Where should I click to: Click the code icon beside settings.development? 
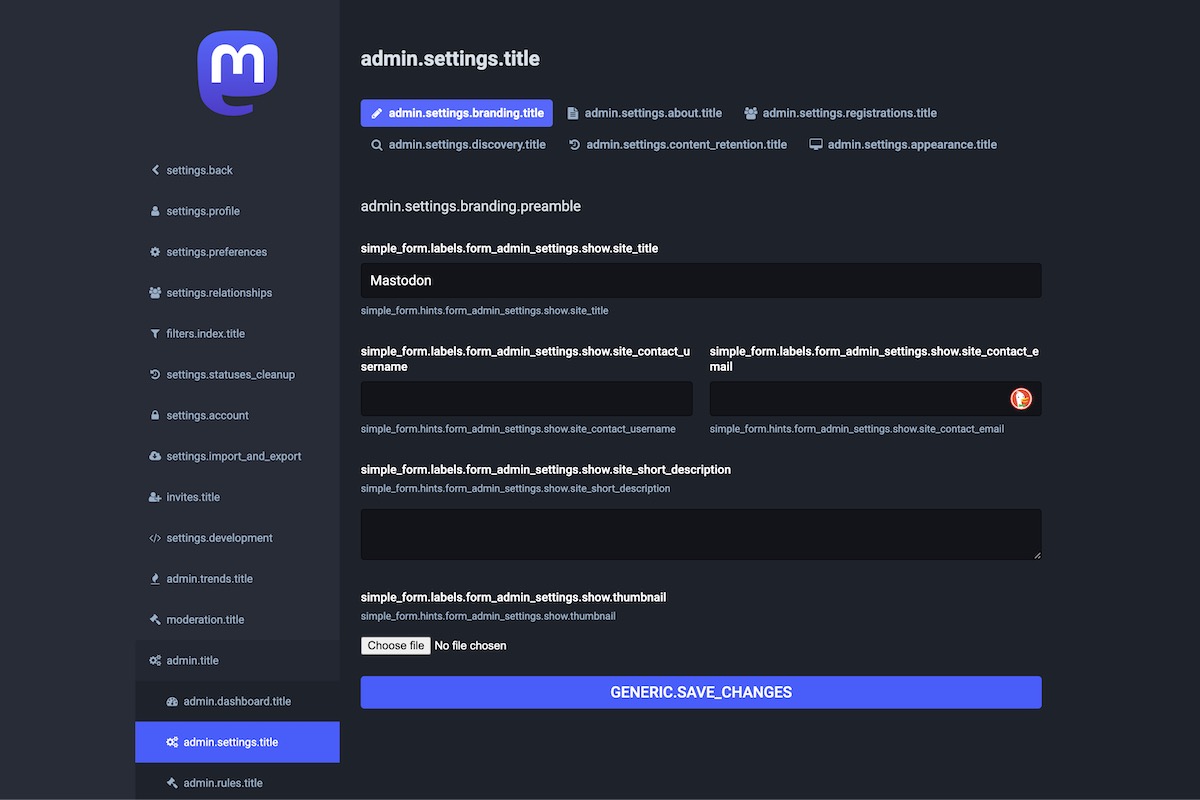(x=155, y=538)
